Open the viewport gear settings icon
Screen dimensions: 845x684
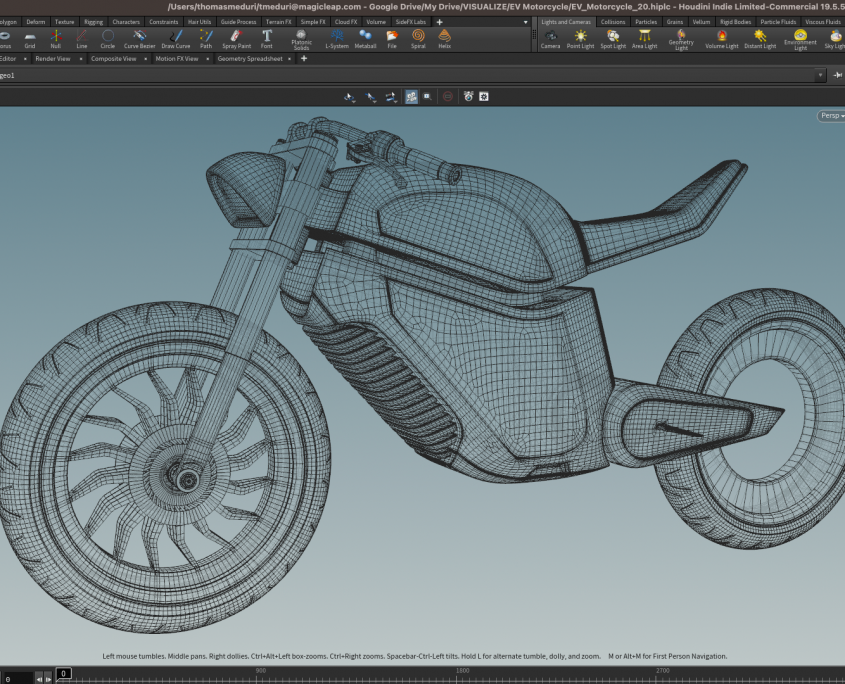[x=484, y=96]
